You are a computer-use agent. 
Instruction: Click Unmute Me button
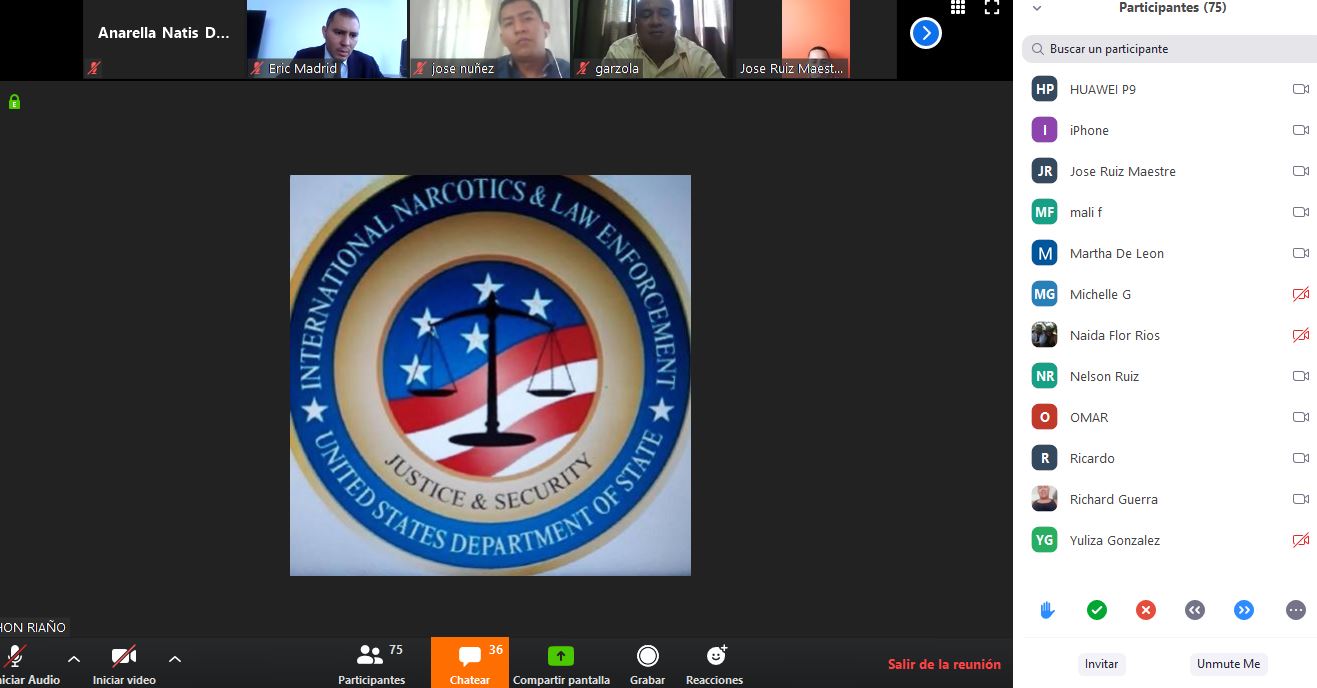tap(1229, 664)
